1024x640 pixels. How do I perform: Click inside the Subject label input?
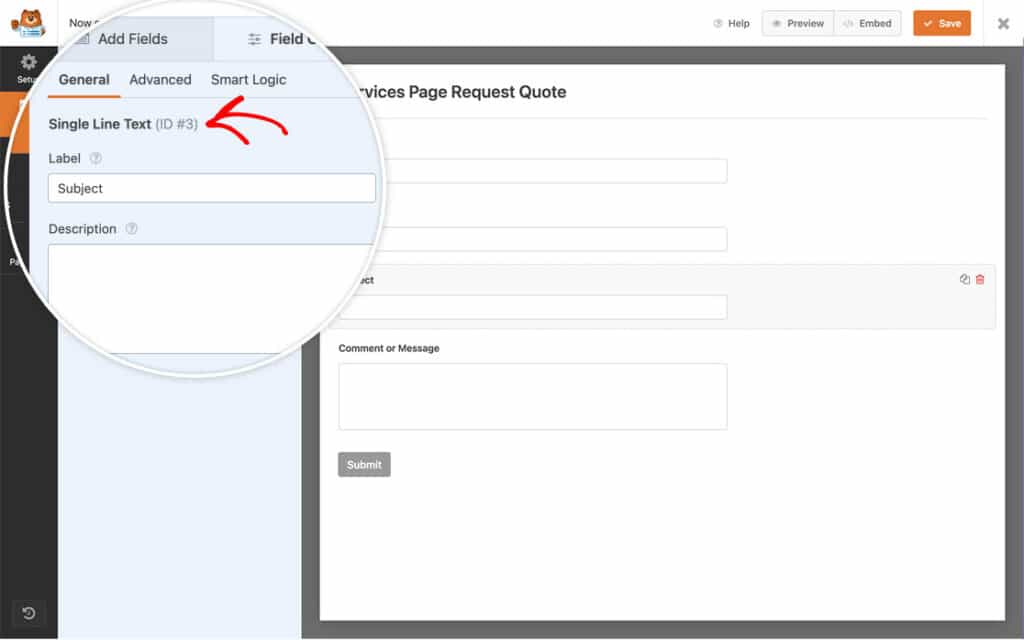pyautogui.click(x=211, y=188)
